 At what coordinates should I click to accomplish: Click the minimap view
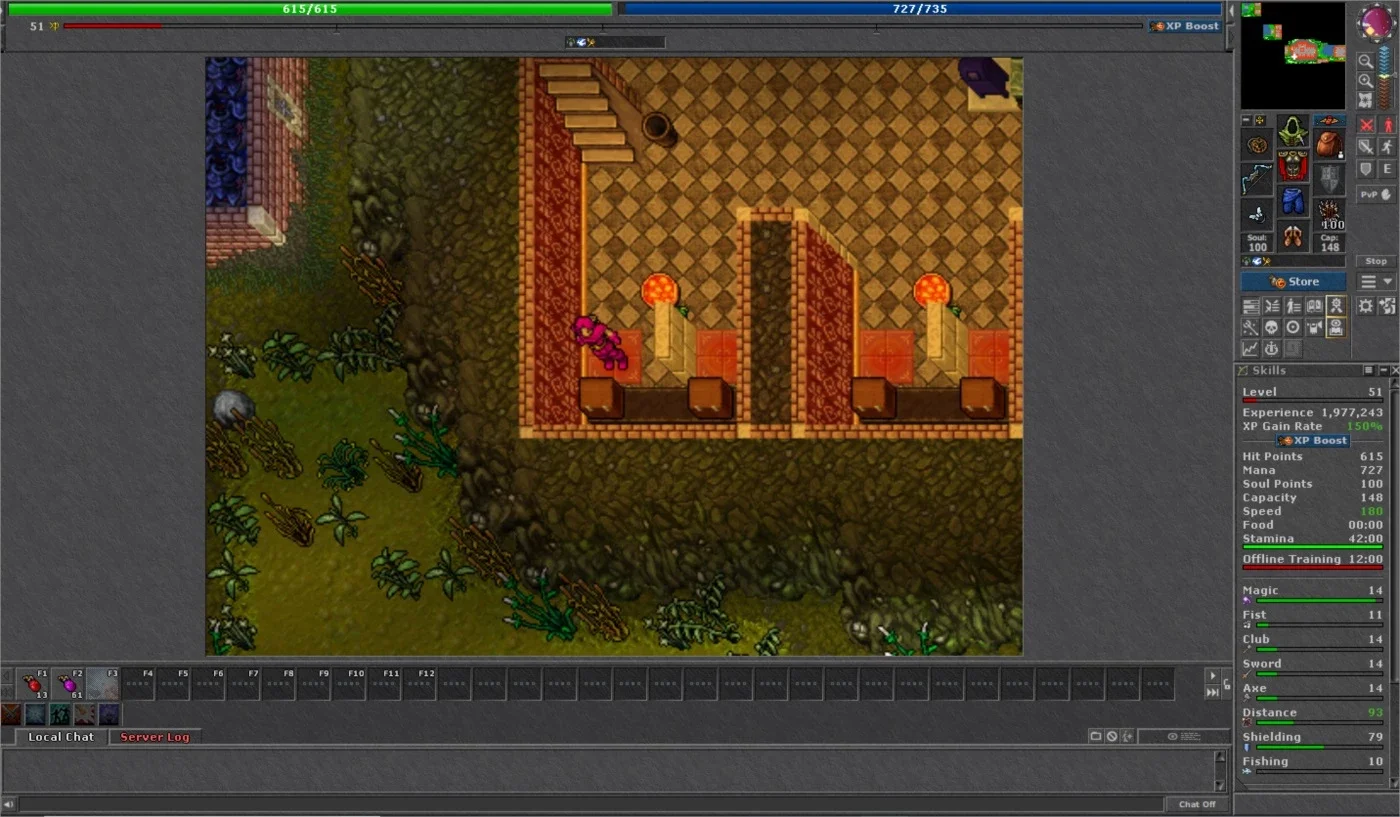pos(1293,55)
